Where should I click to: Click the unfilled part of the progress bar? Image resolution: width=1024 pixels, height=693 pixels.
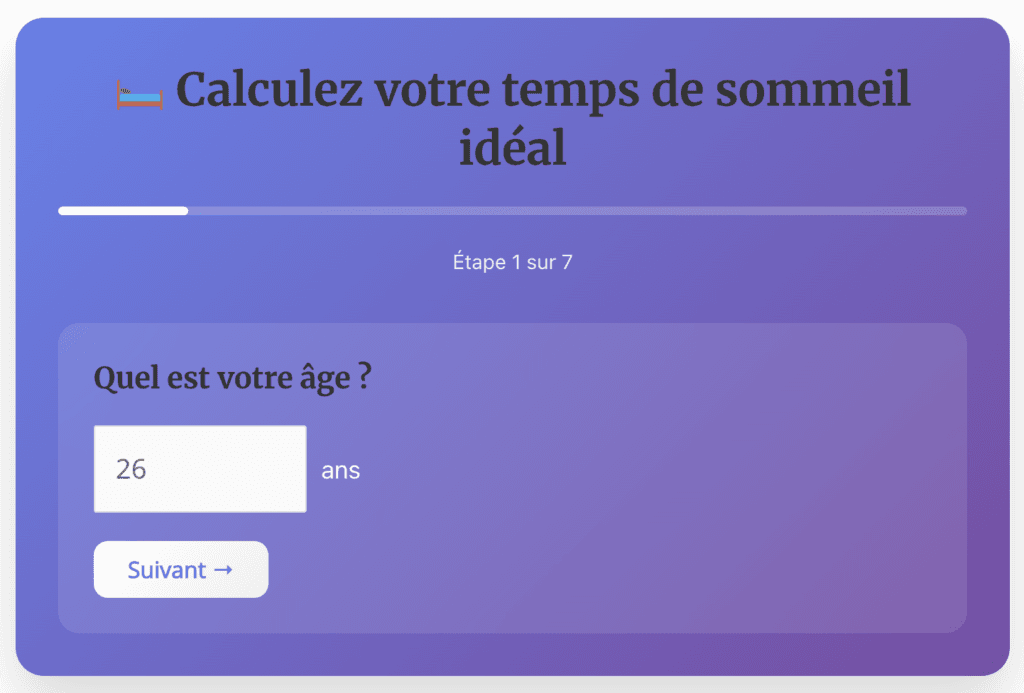[600, 211]
